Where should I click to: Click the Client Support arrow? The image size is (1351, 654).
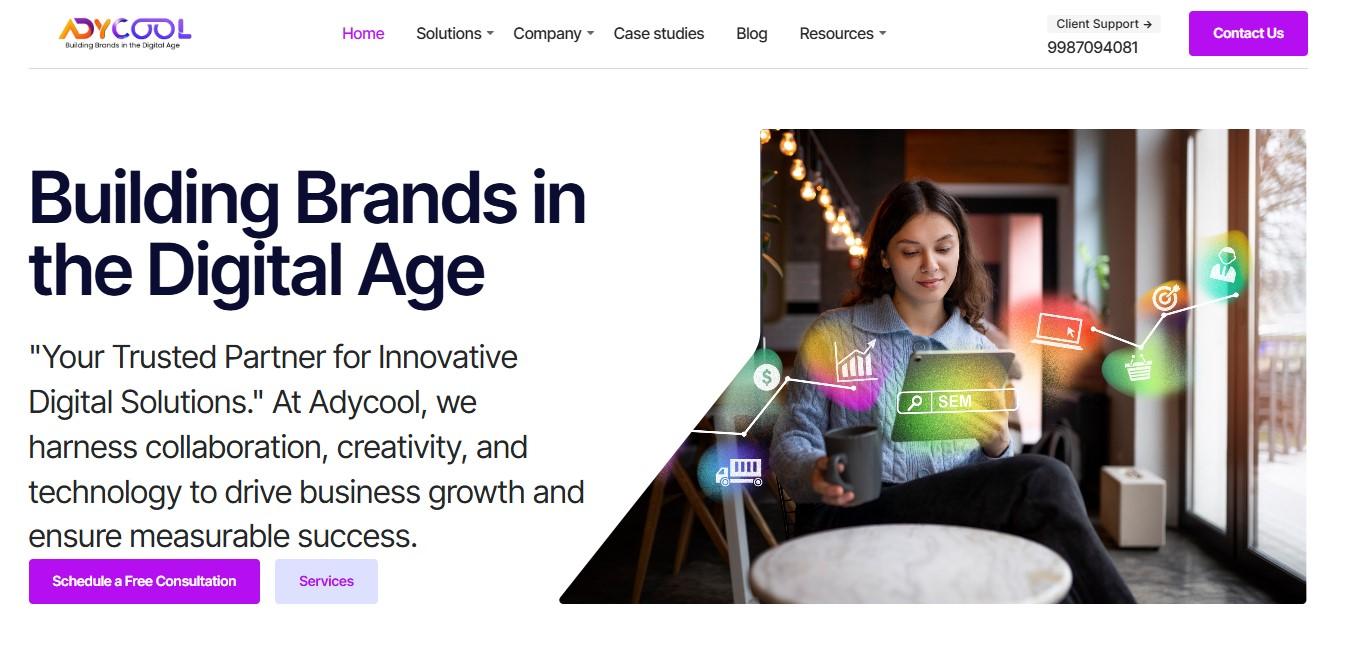coord(1147,24)
